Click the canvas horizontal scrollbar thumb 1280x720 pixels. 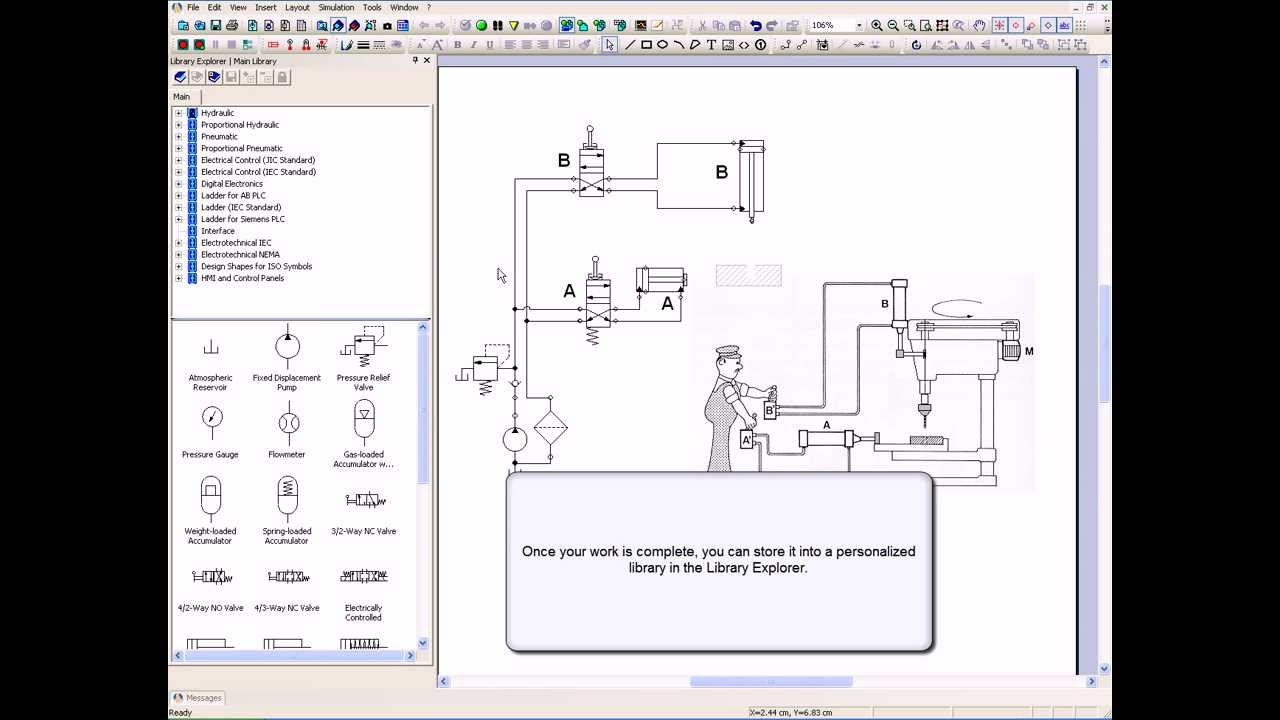pyautogui.click(x=771, y=682)
